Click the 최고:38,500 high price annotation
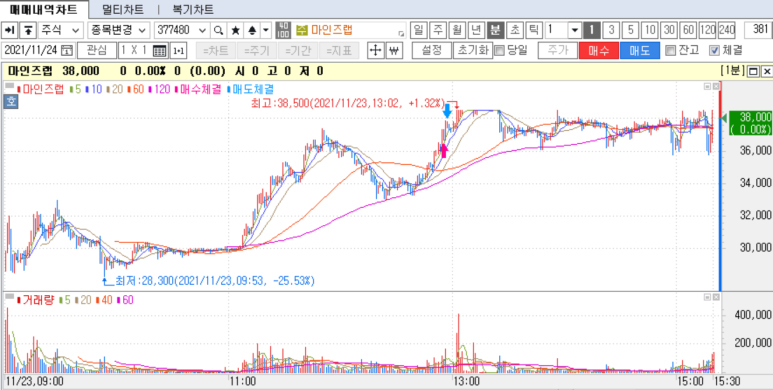This screenshot has height=390, width=773. click(348, 103)
